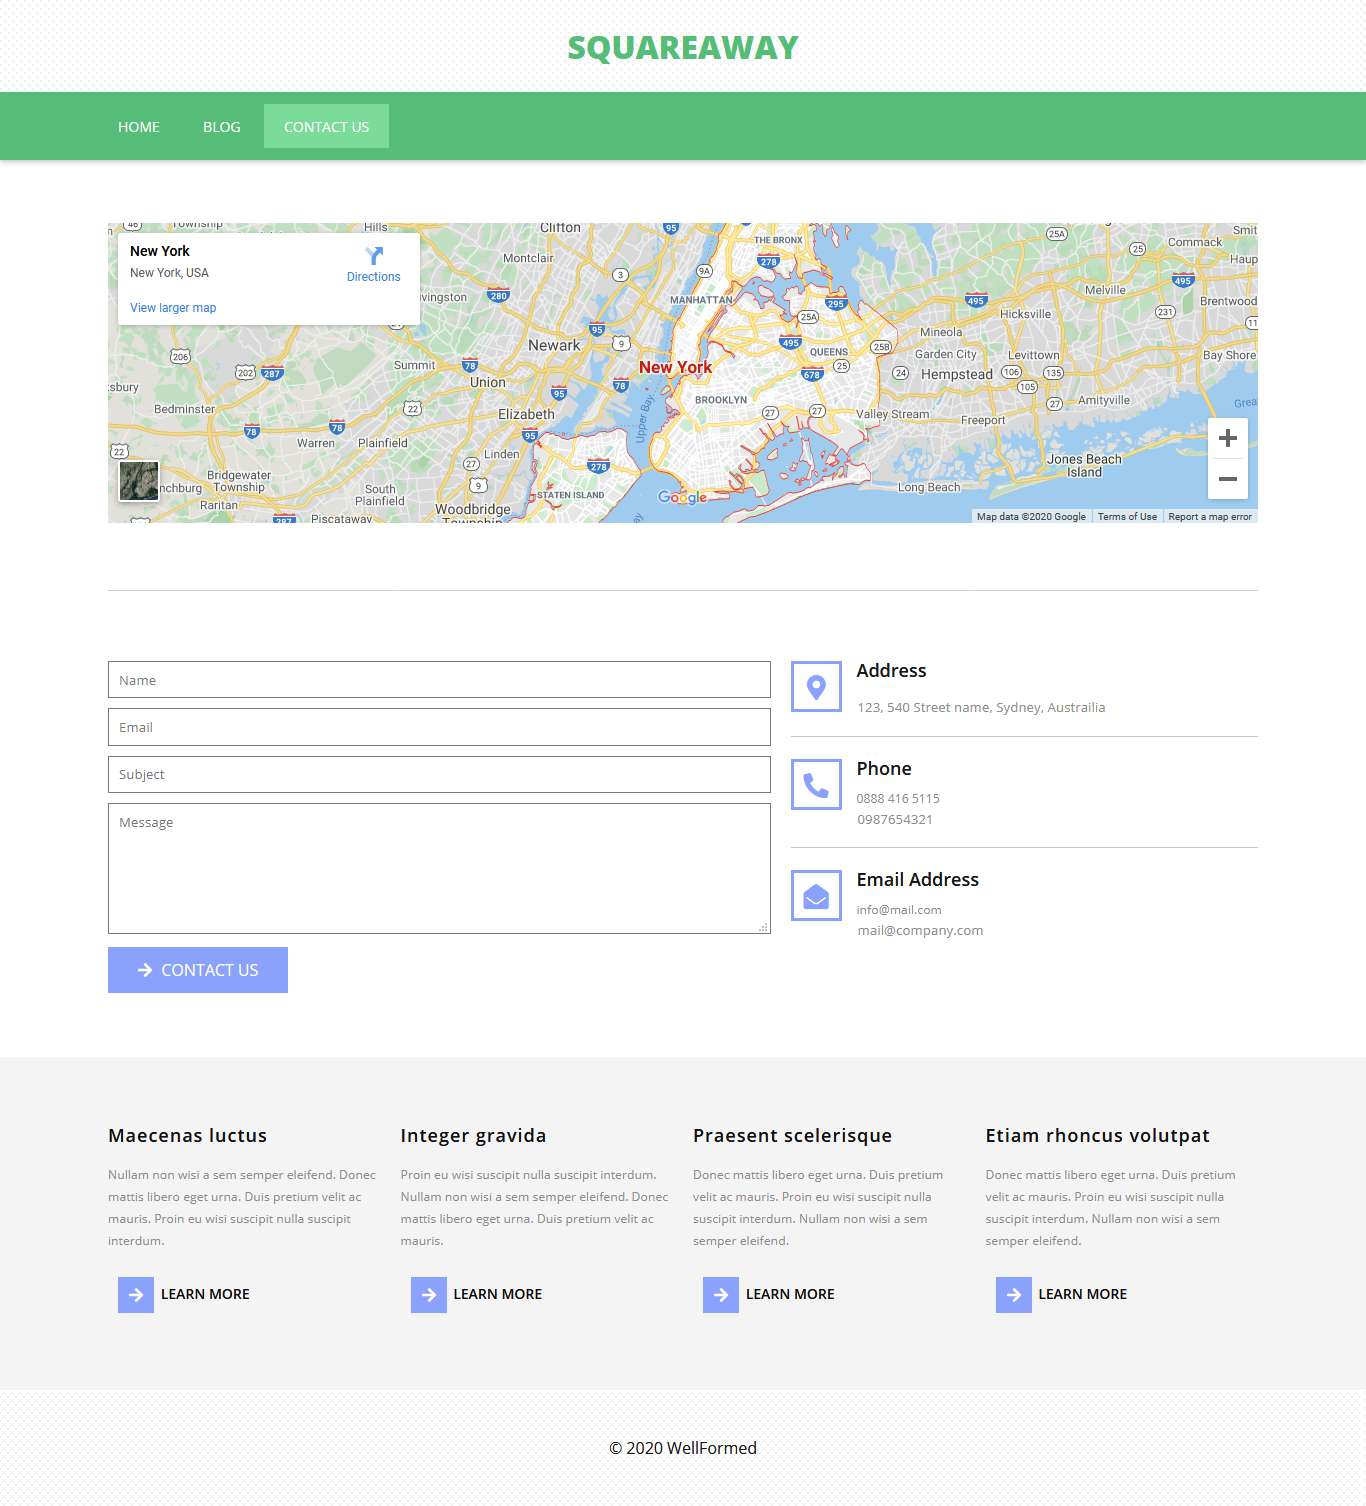Click the Address location pin icon
This screenshot has height=1506, width=1366.
coord(816,687)
